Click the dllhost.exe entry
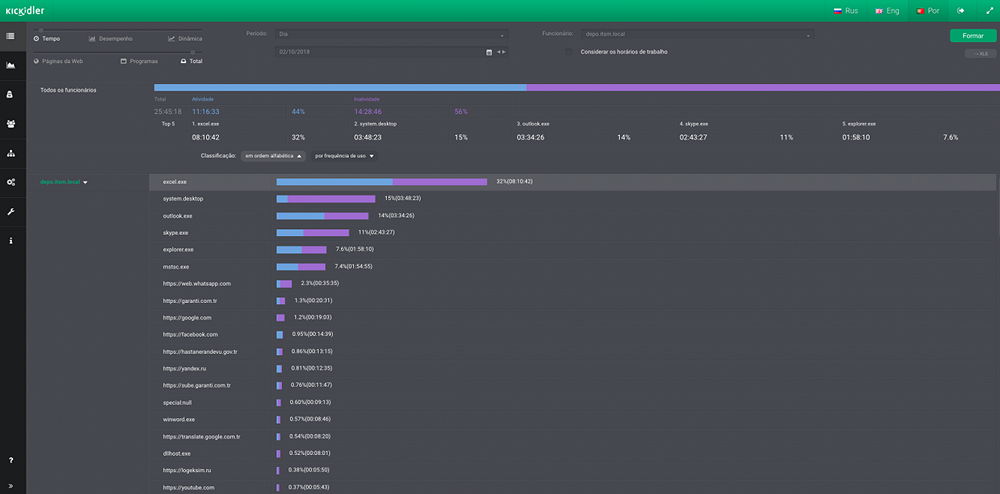The image size is (1000, 494). [x=177, y=453]
